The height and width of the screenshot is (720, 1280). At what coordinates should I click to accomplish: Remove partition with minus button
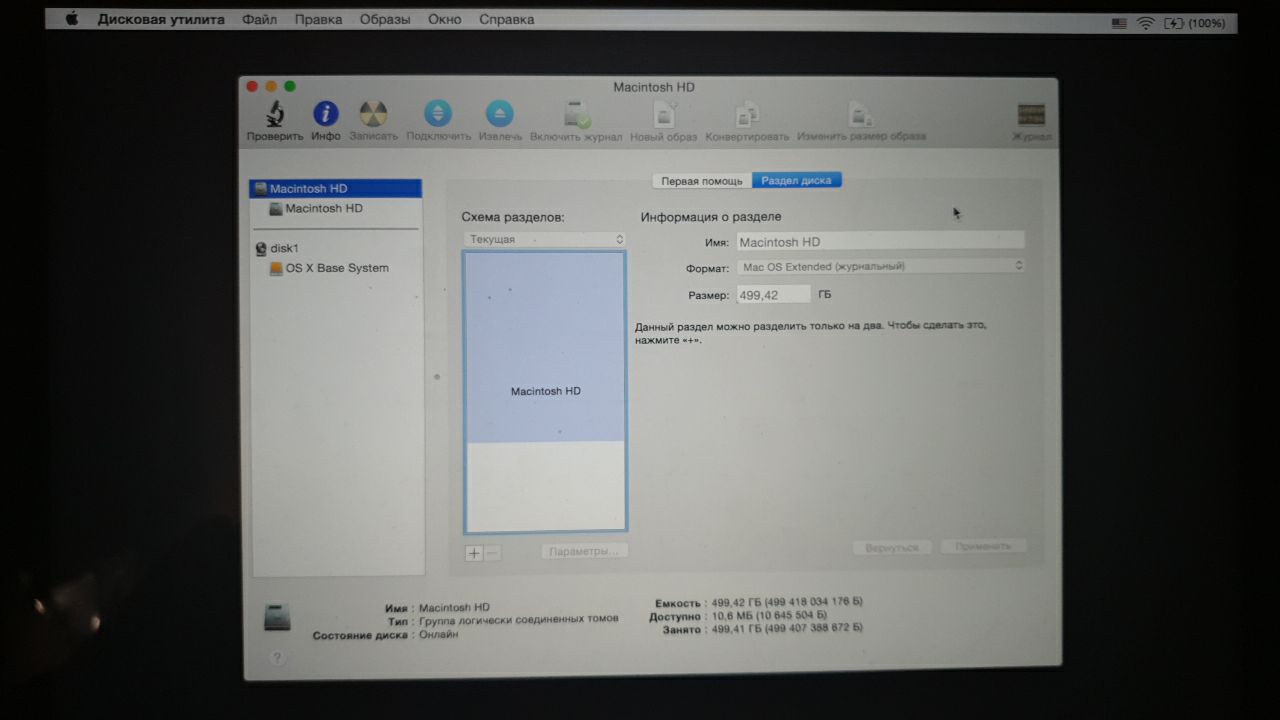point(492,553)
